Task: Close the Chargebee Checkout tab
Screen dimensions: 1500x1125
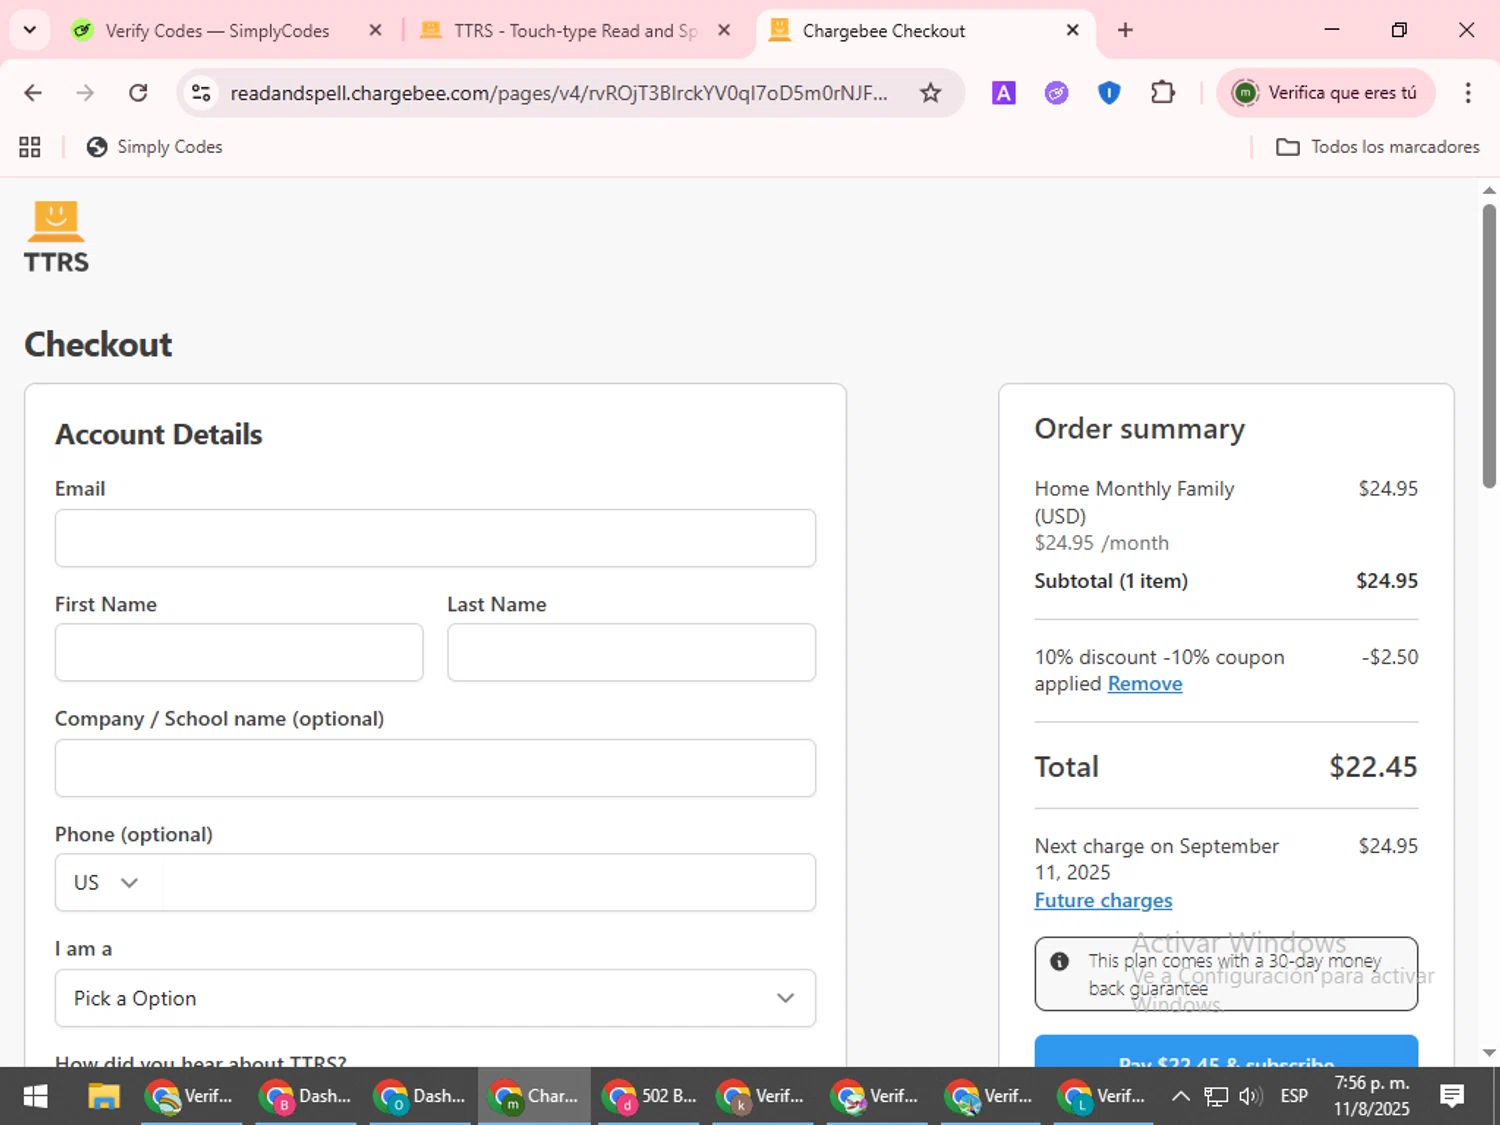Action: 1072,30
